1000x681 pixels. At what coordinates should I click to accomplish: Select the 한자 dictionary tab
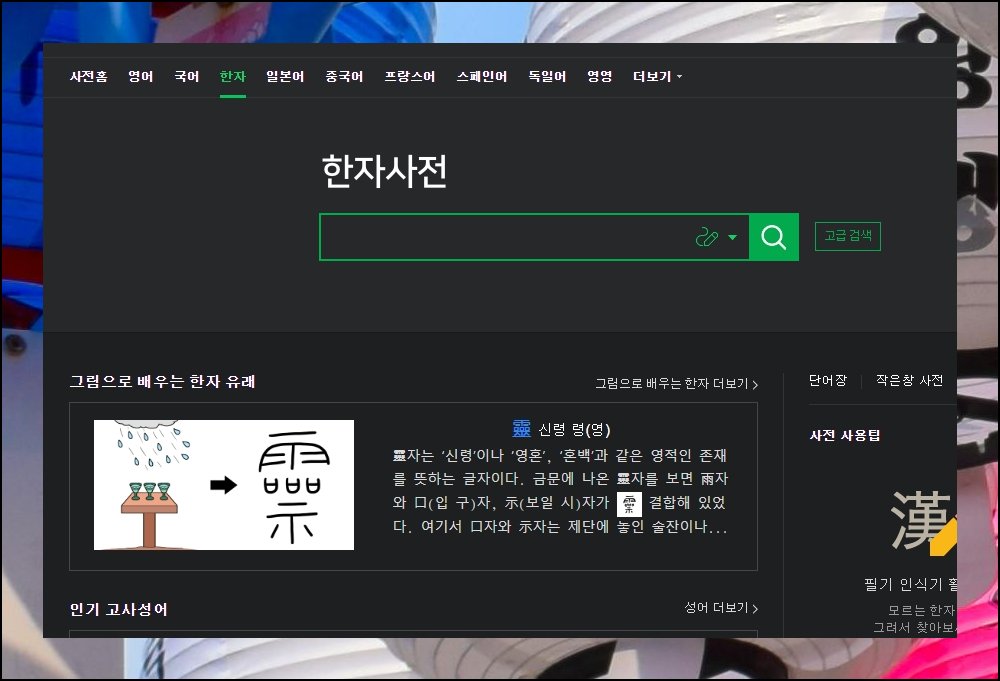[x=233, y=77]
